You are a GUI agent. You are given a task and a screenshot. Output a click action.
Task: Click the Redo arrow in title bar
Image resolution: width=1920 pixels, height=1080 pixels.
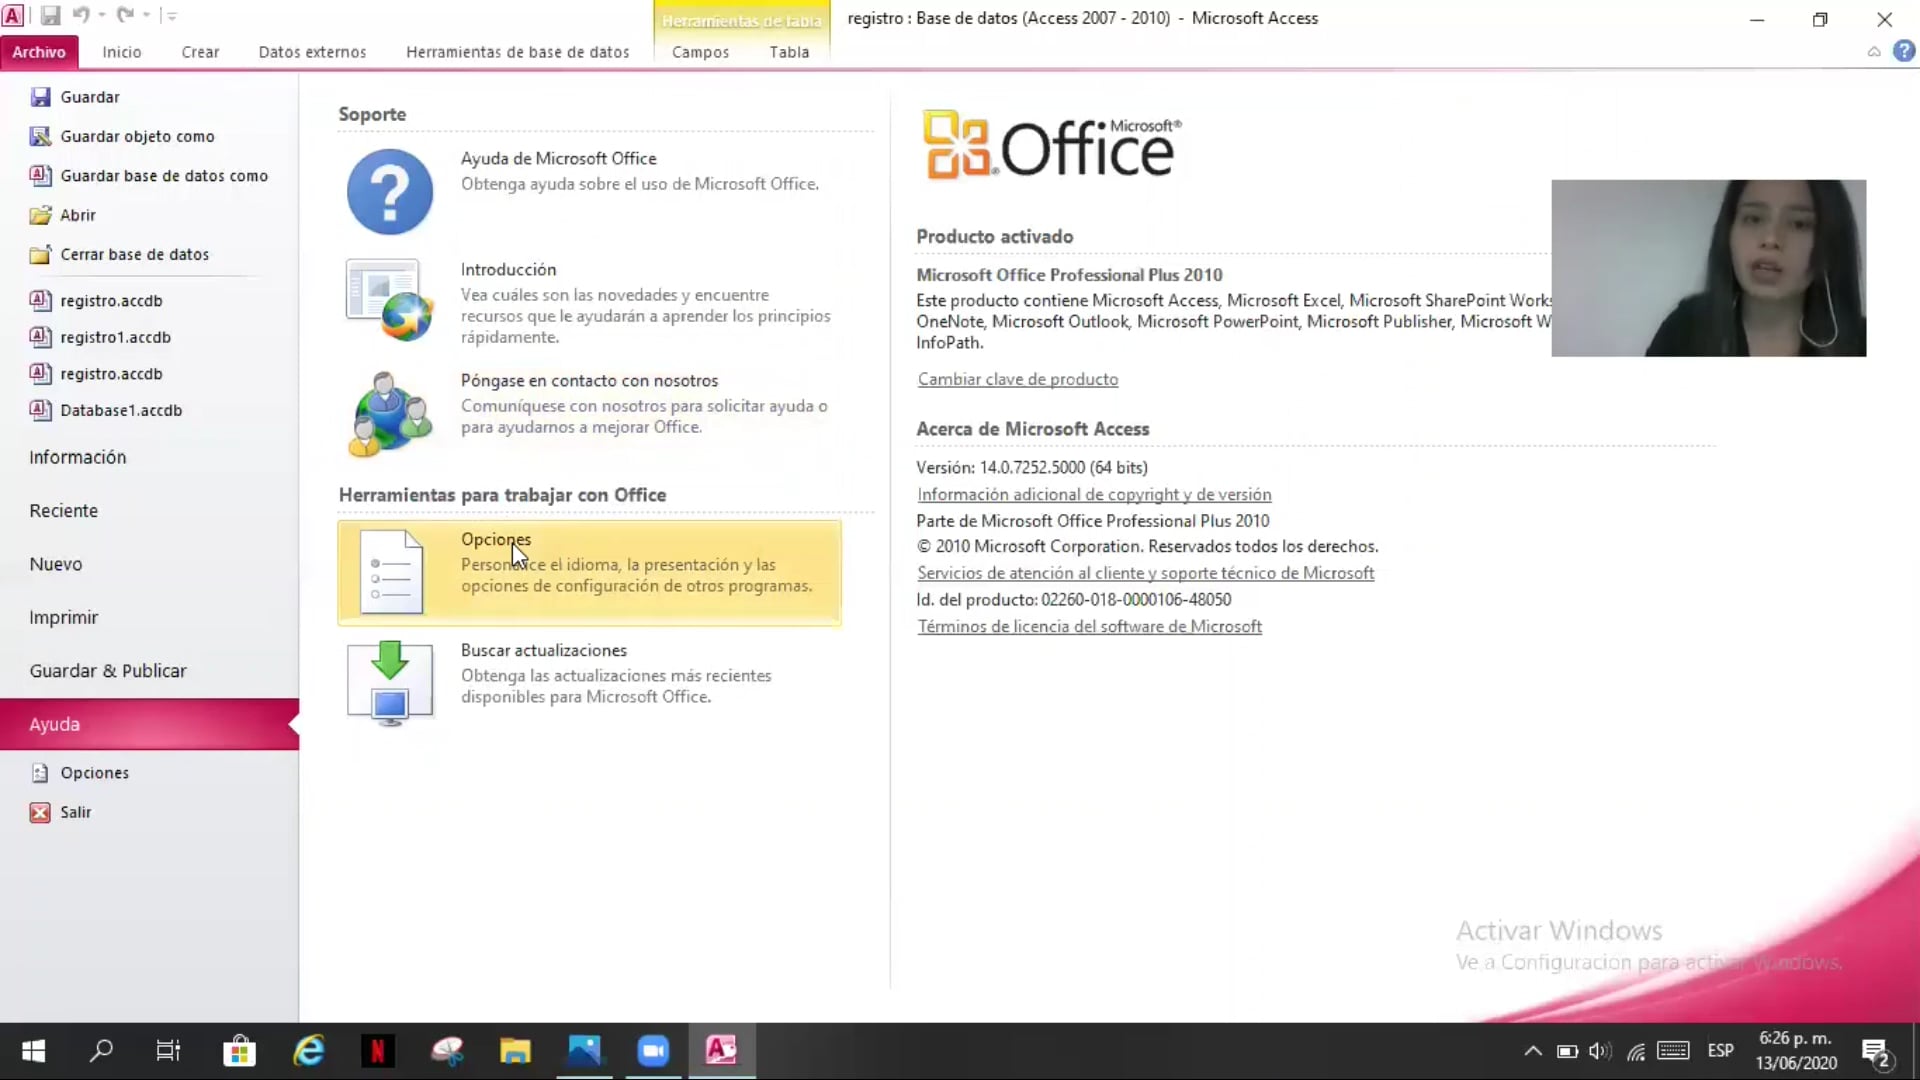click(125, 15)
